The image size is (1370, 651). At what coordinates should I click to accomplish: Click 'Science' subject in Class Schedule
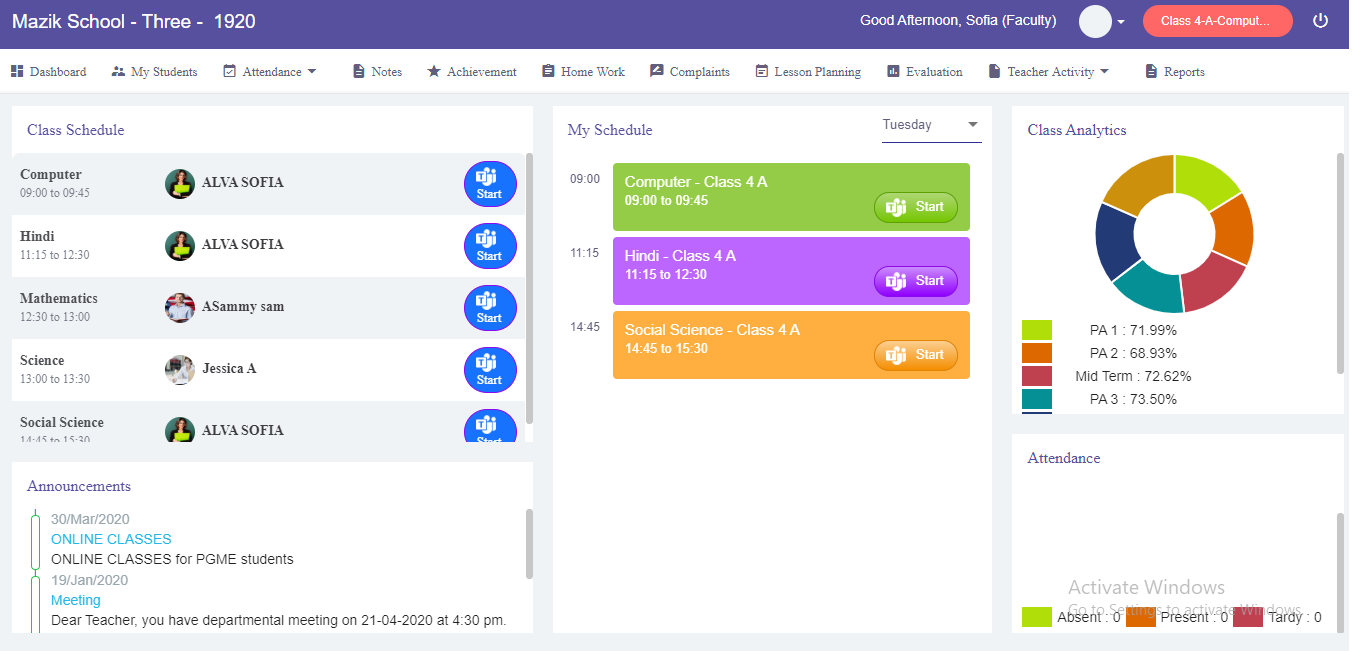[42, 360]
